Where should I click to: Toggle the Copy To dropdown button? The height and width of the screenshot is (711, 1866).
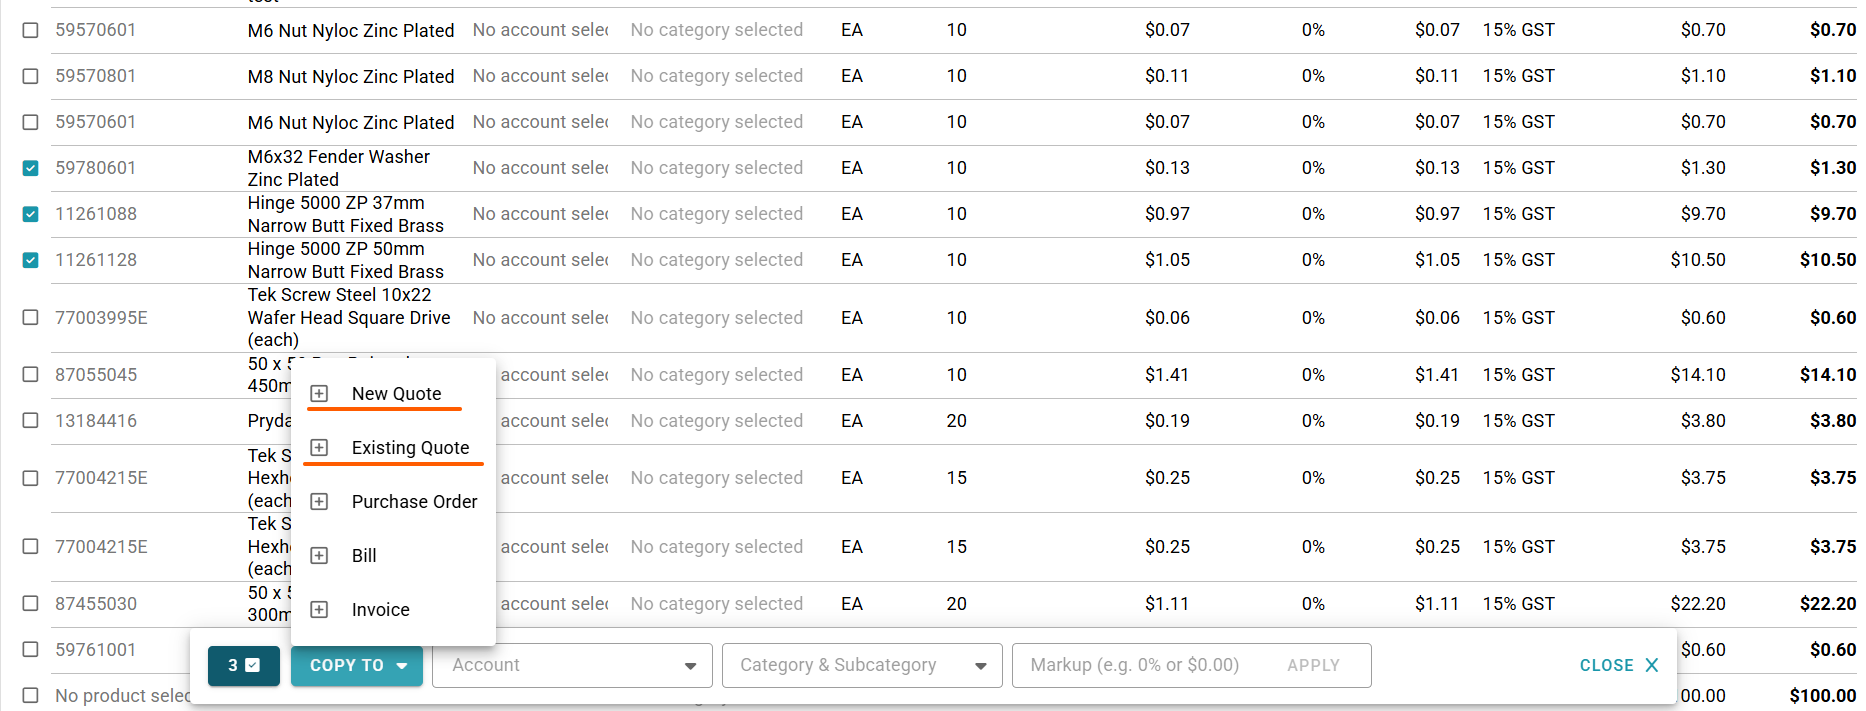[357, 666]
